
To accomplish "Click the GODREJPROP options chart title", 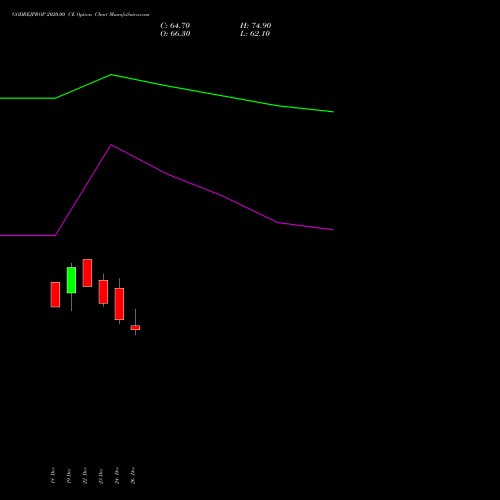I will (81, 14).
